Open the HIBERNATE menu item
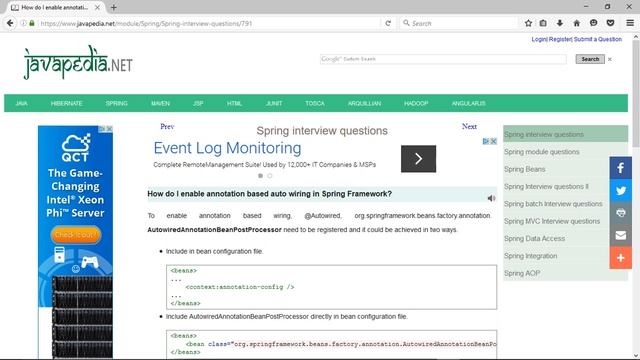 point(67,103)
